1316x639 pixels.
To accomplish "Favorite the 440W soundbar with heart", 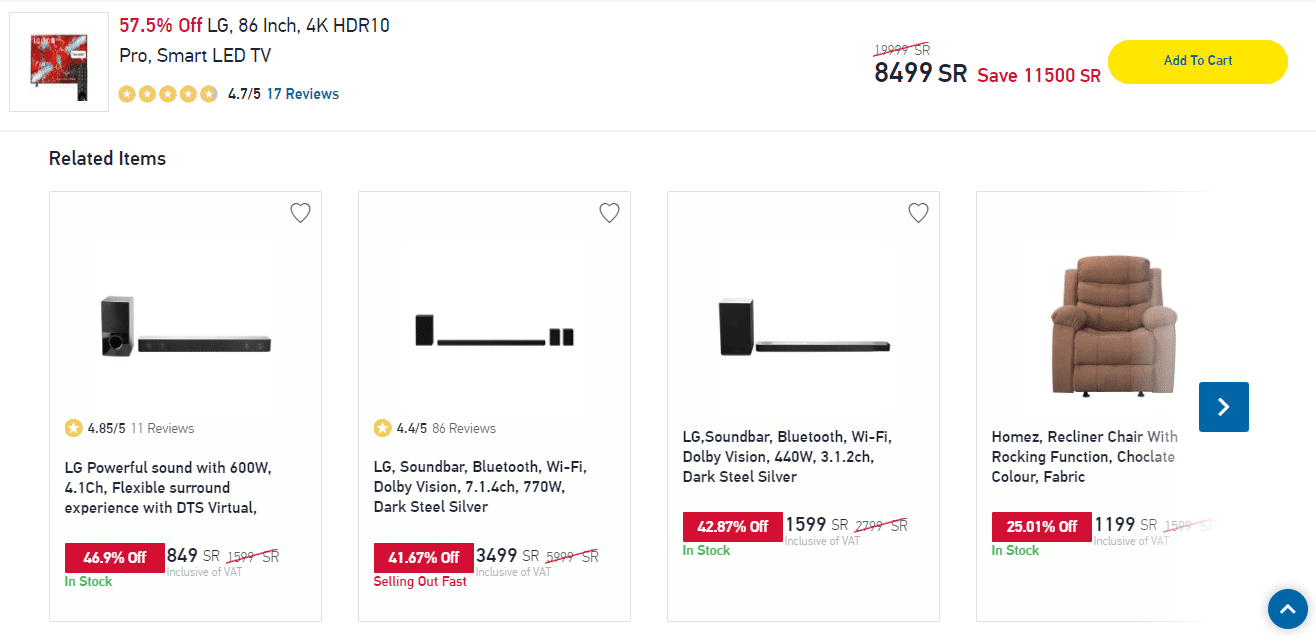I will [x=918, y=213].
